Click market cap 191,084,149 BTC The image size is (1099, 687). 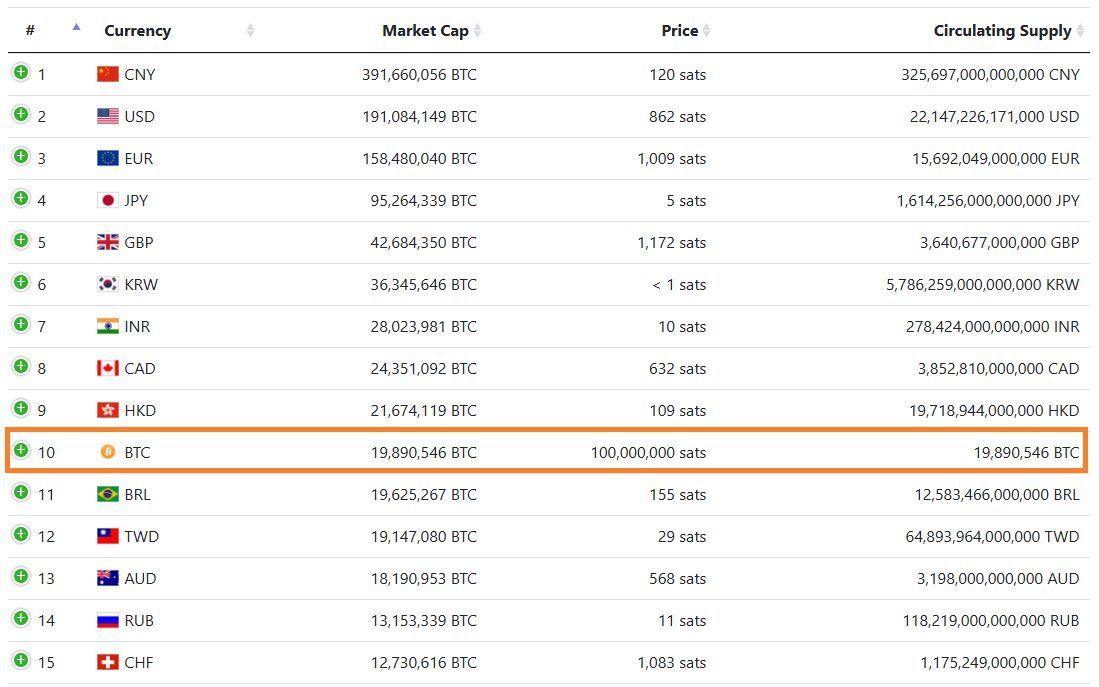[419, 116]
